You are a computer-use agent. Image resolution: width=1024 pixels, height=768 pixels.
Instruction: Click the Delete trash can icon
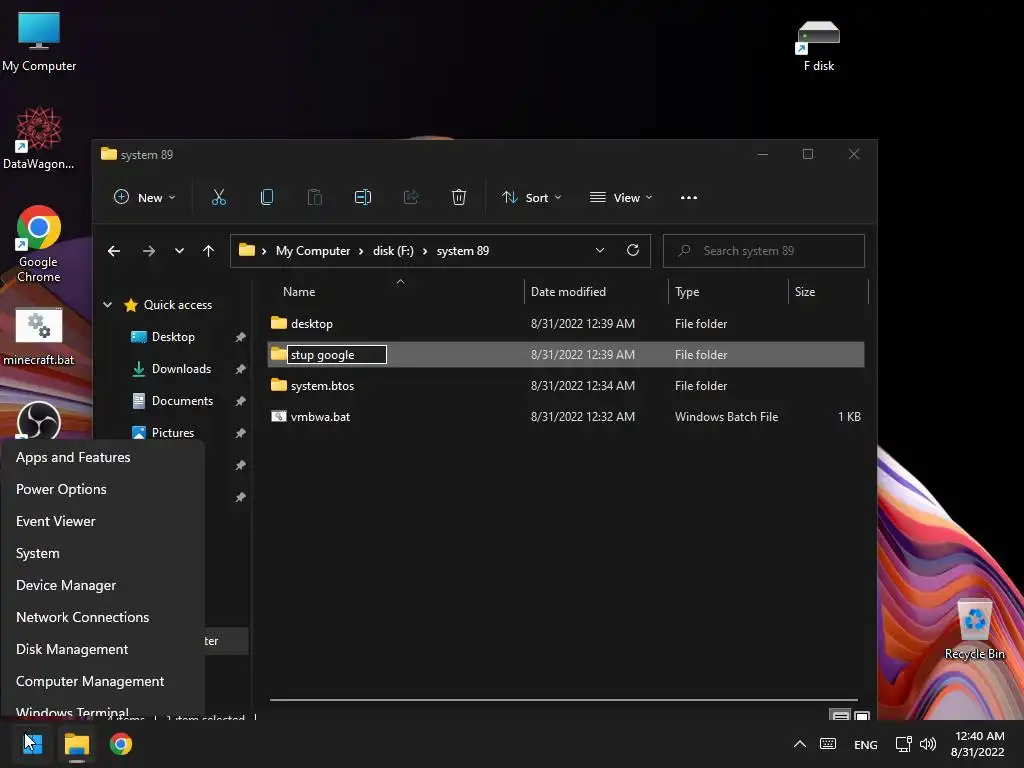459,197
